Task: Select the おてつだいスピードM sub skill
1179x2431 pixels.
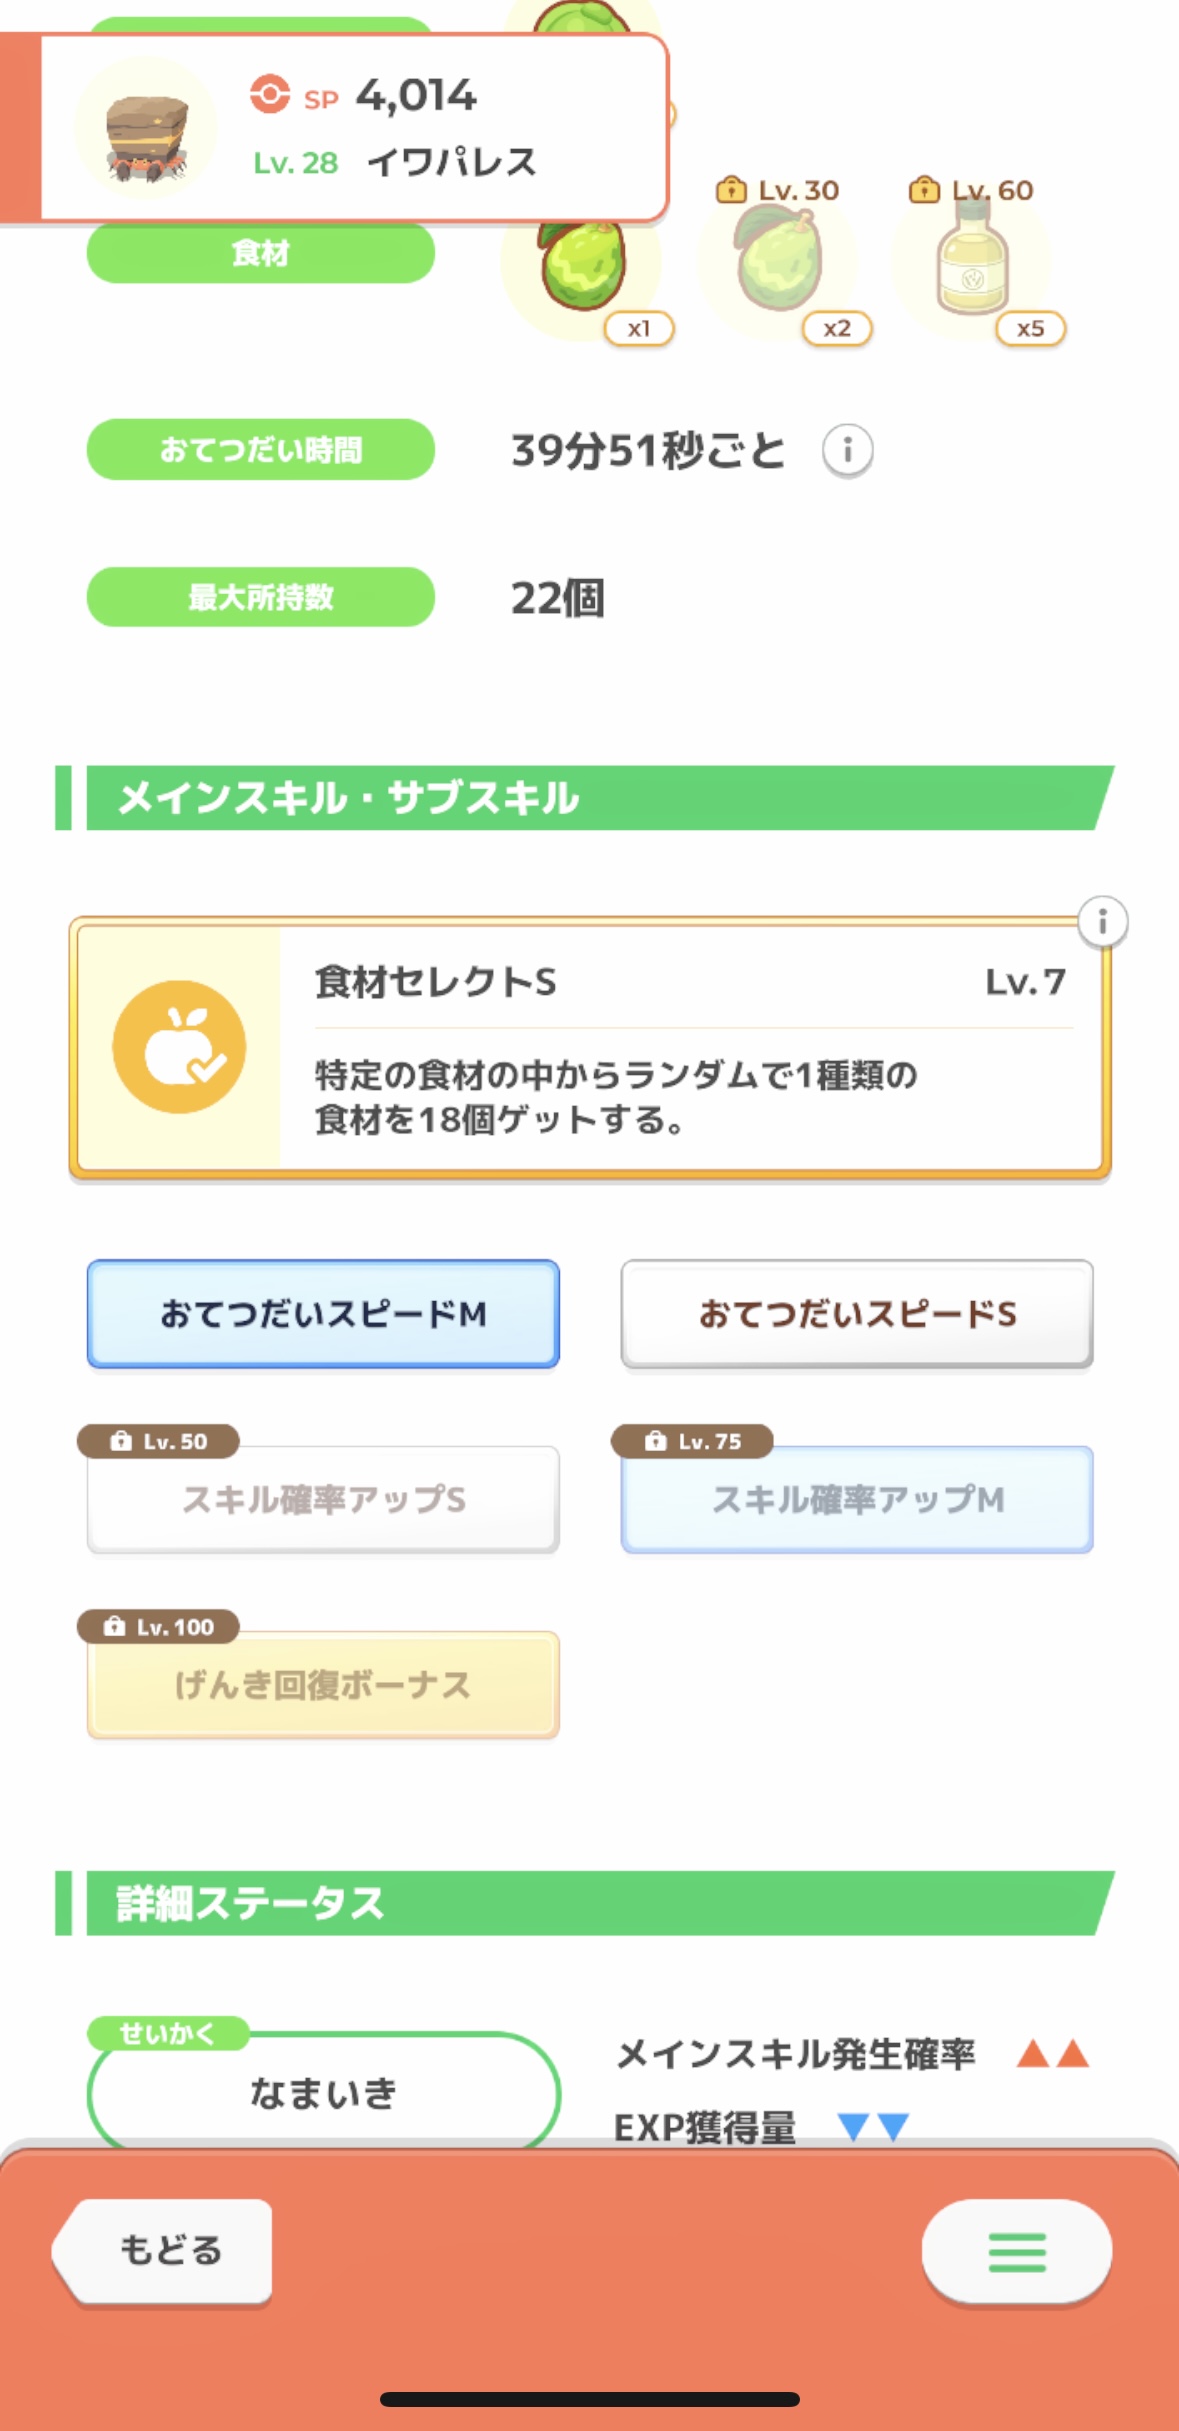Action: (x=323, y=1313)
